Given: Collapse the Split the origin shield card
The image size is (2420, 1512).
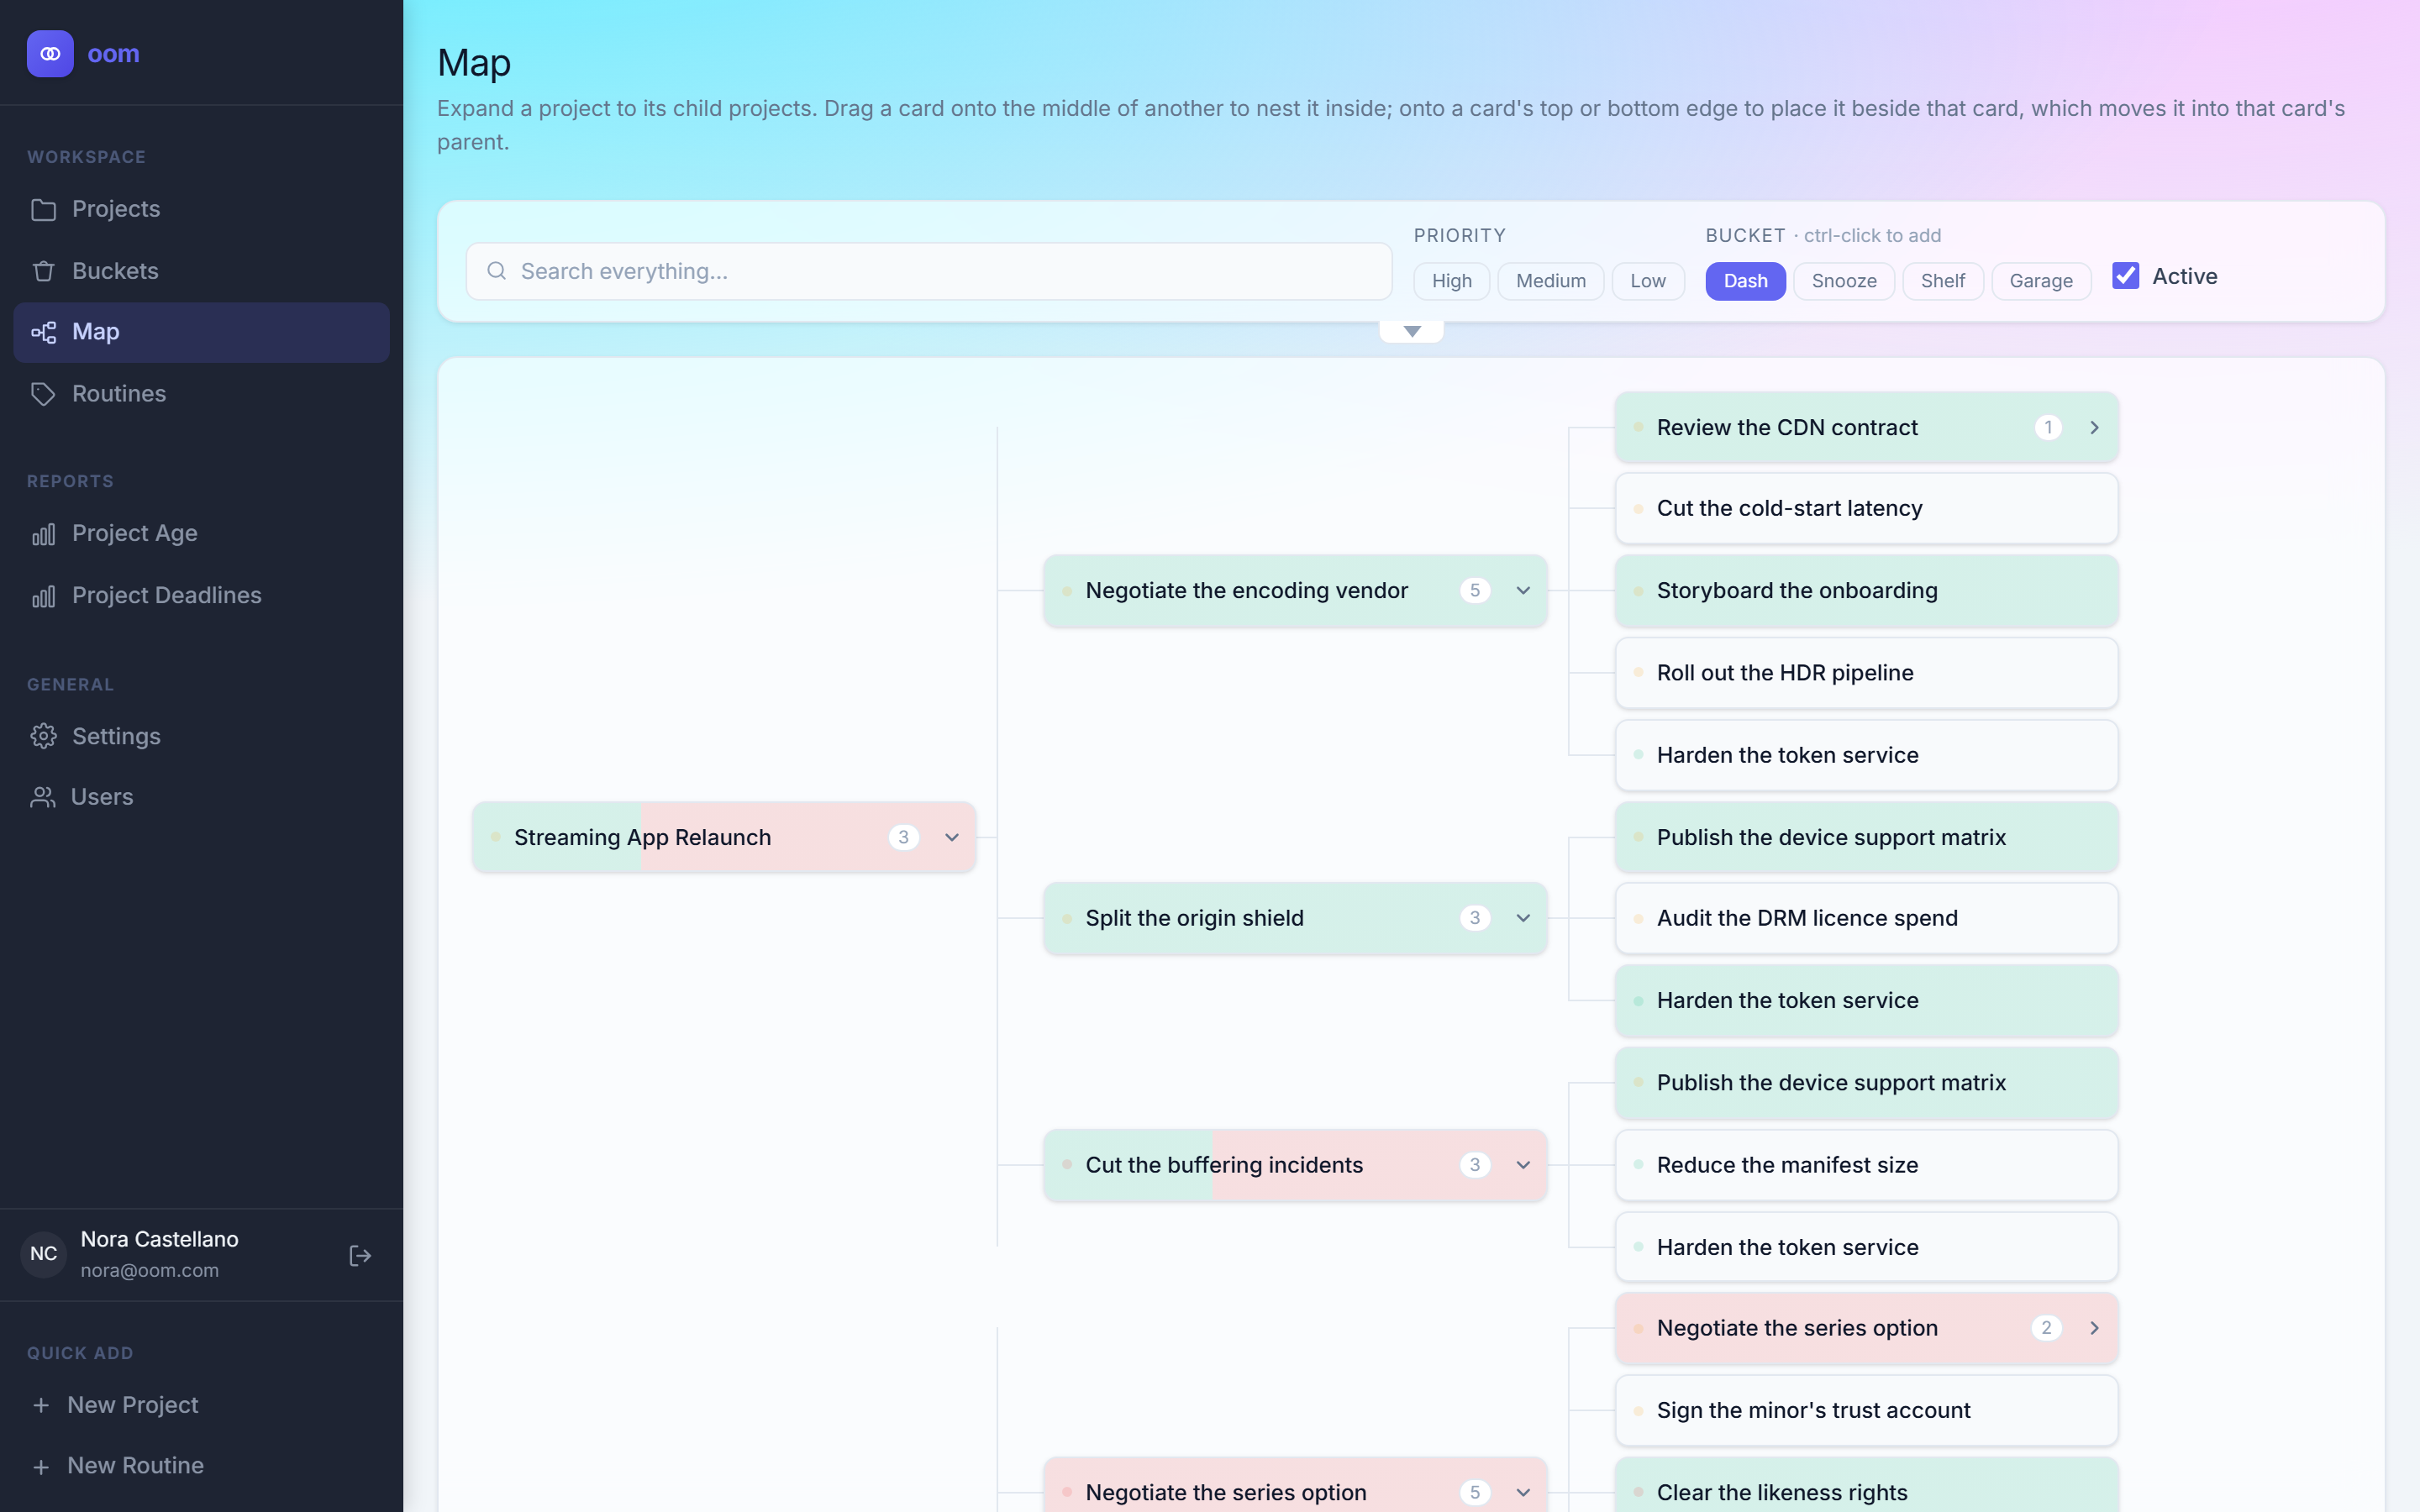Looking at the screenshot, I should pos(1523,918).
